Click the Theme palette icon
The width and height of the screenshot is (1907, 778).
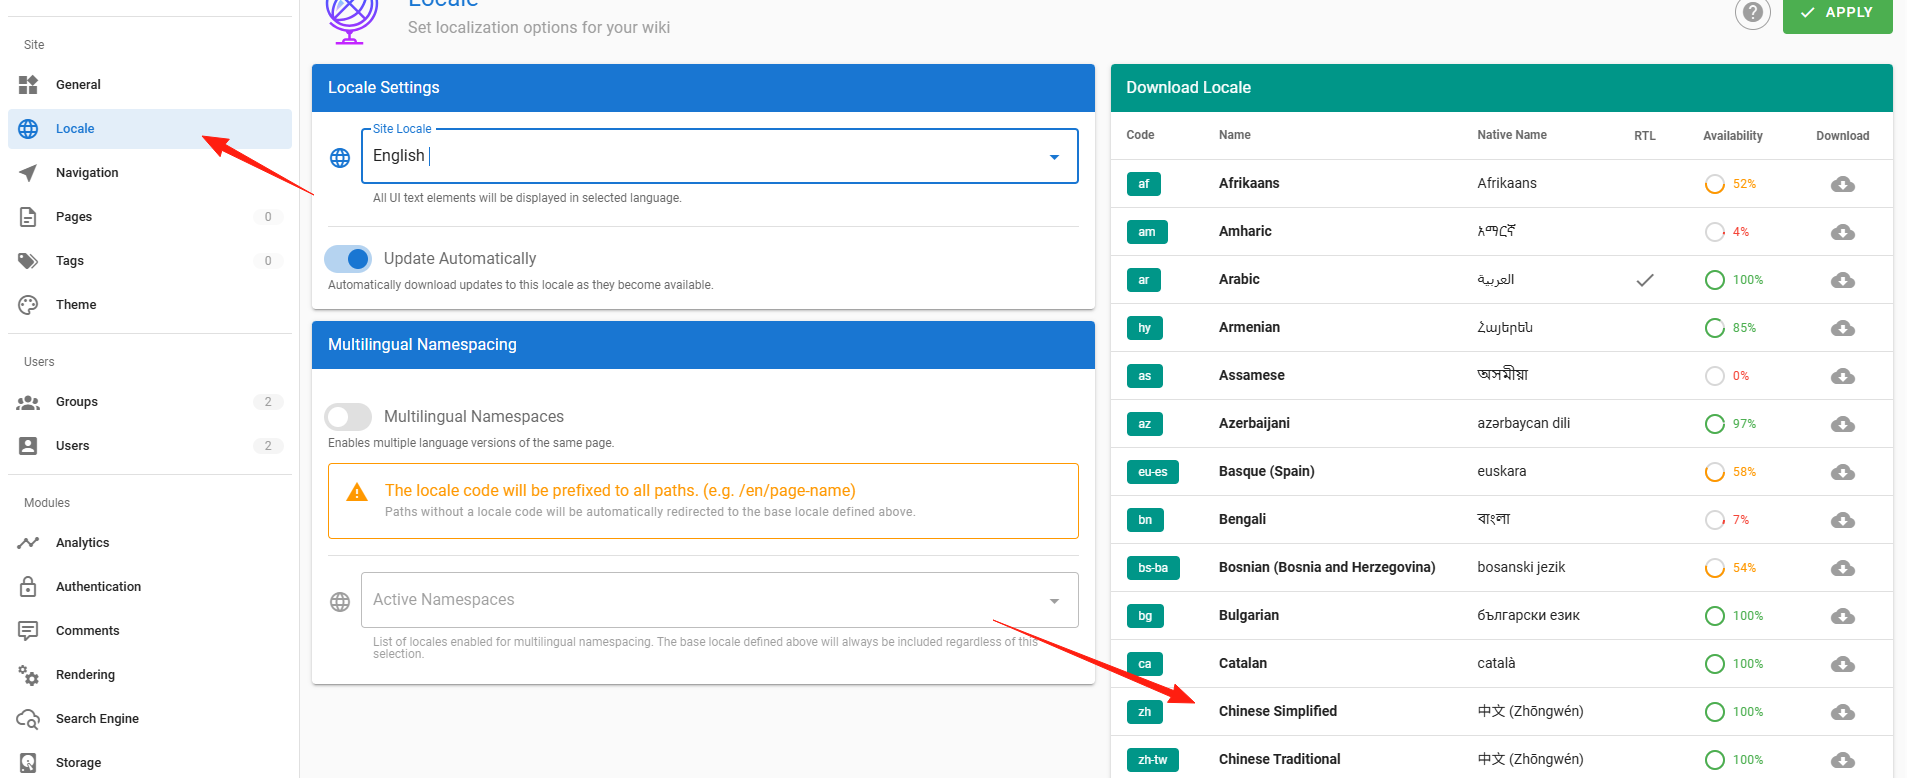[x=28, y=305]
